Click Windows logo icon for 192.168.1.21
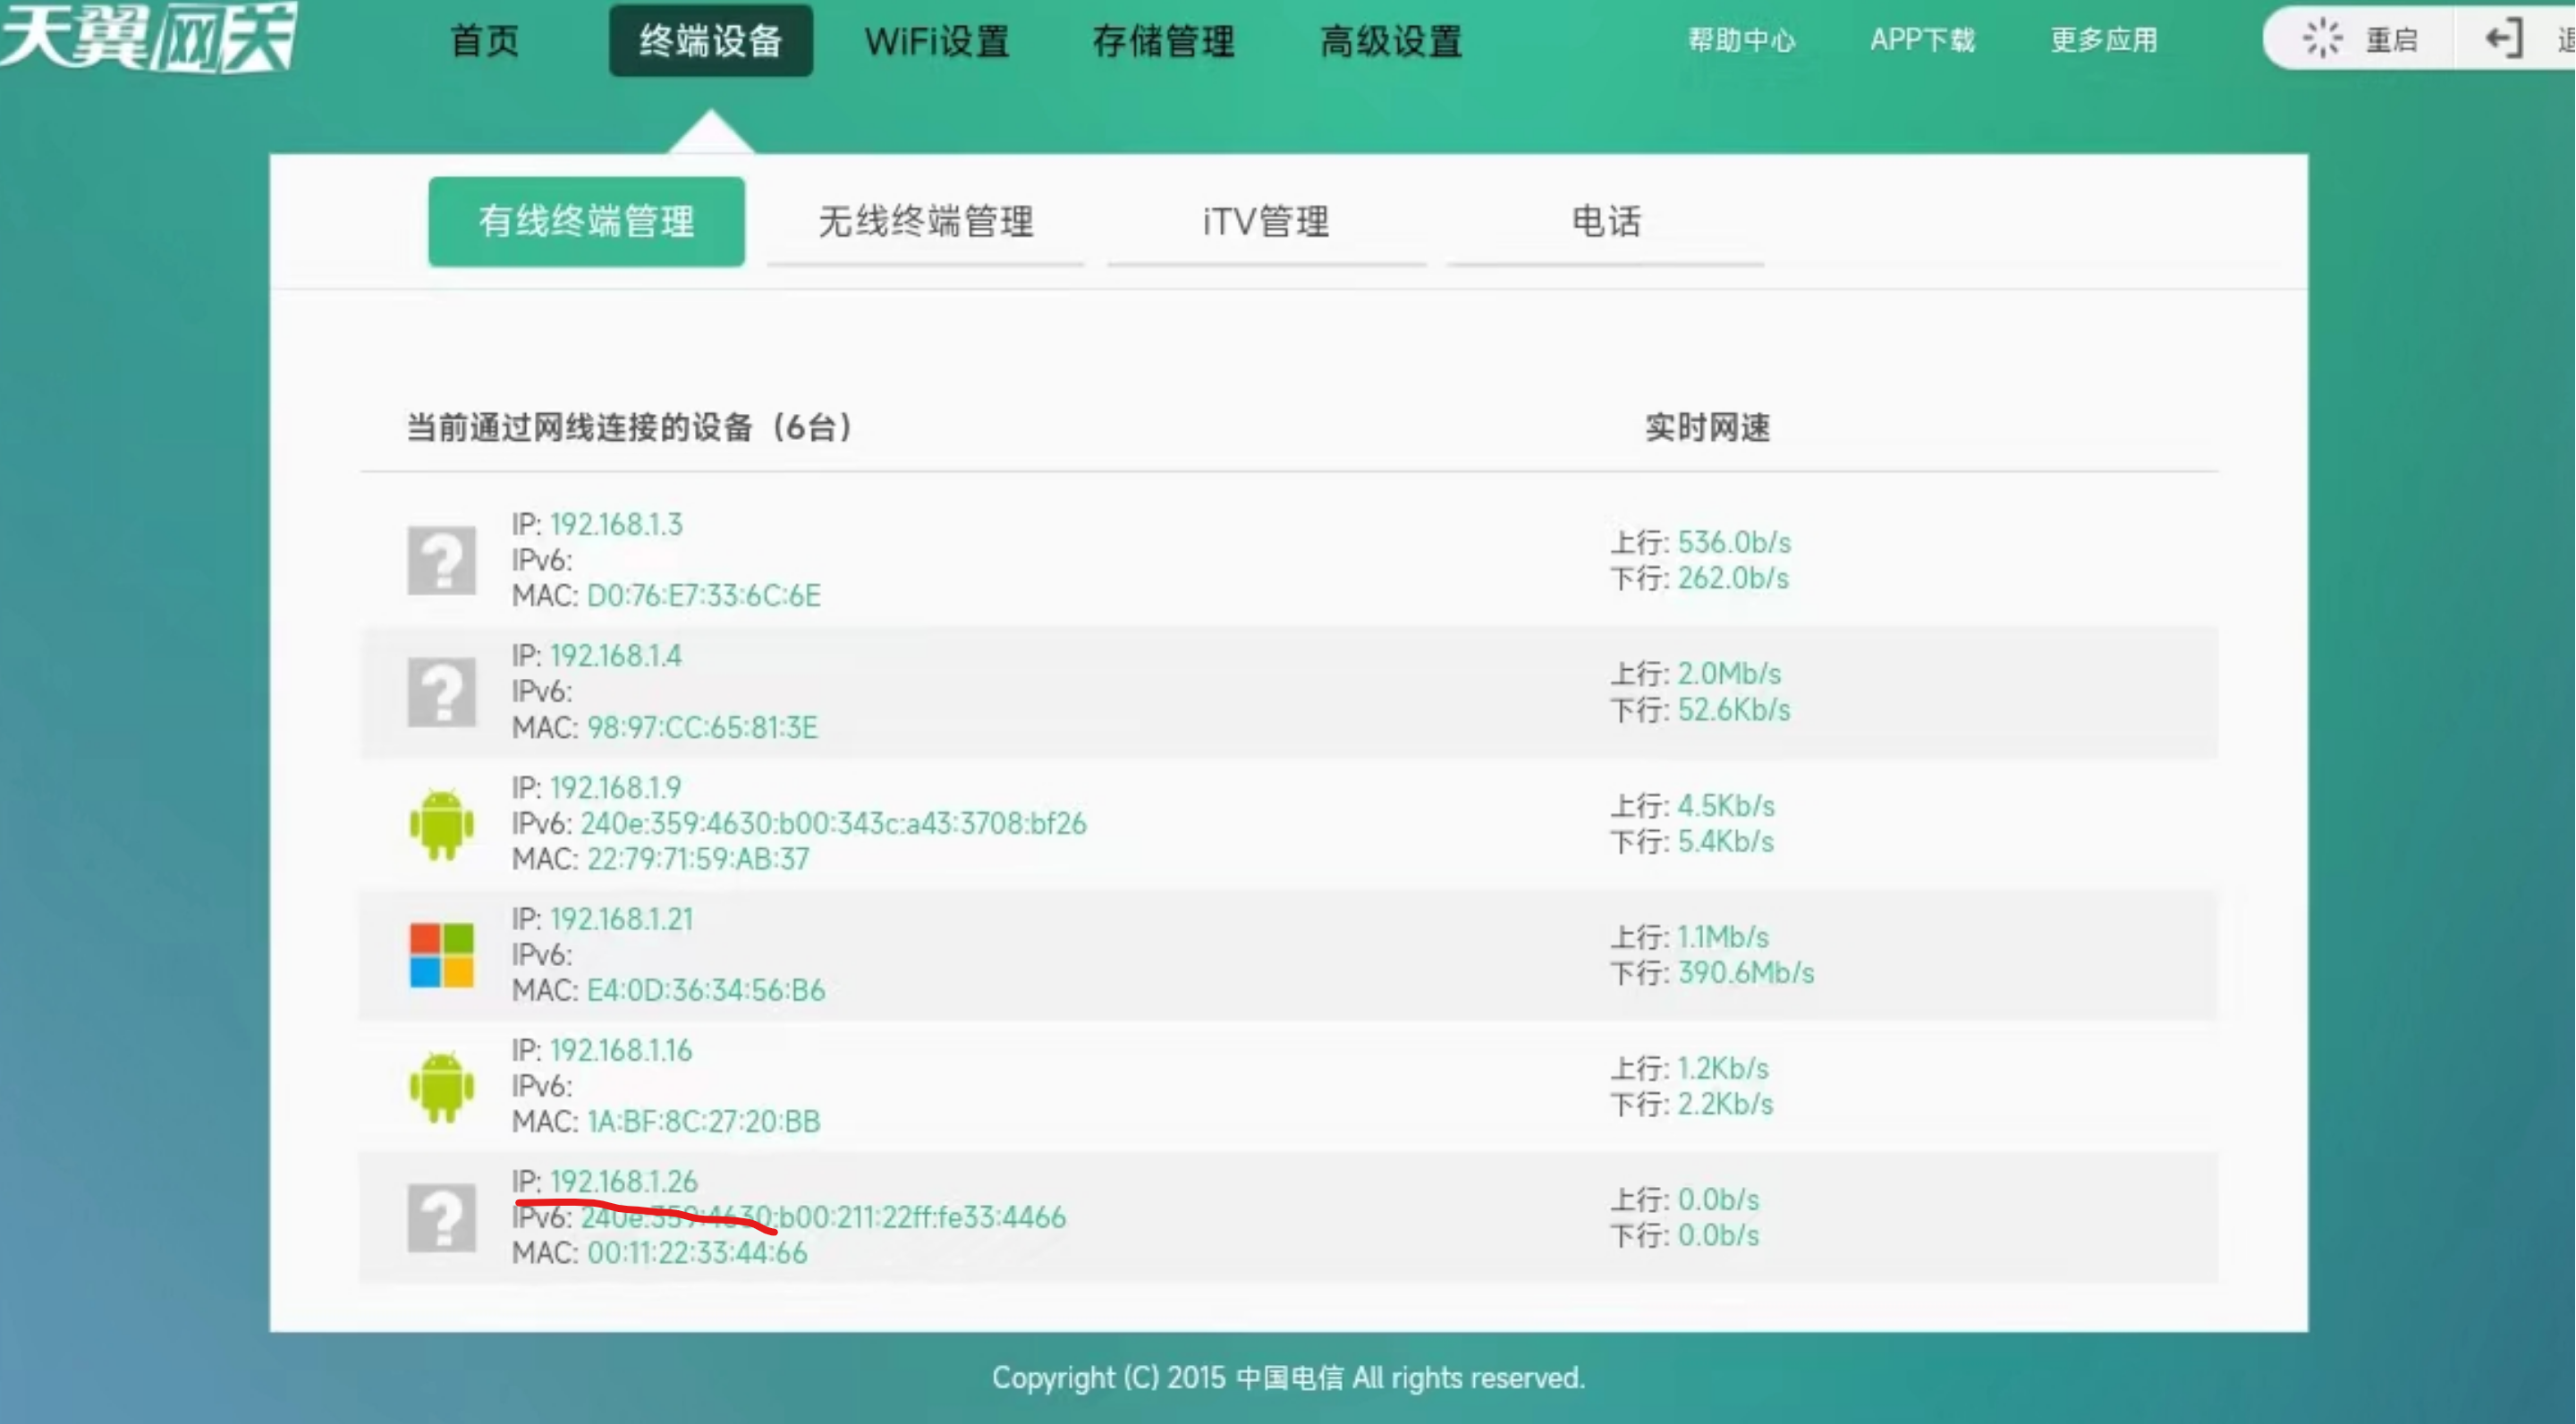The image size is (2576, 1424). tap(441, 954)
